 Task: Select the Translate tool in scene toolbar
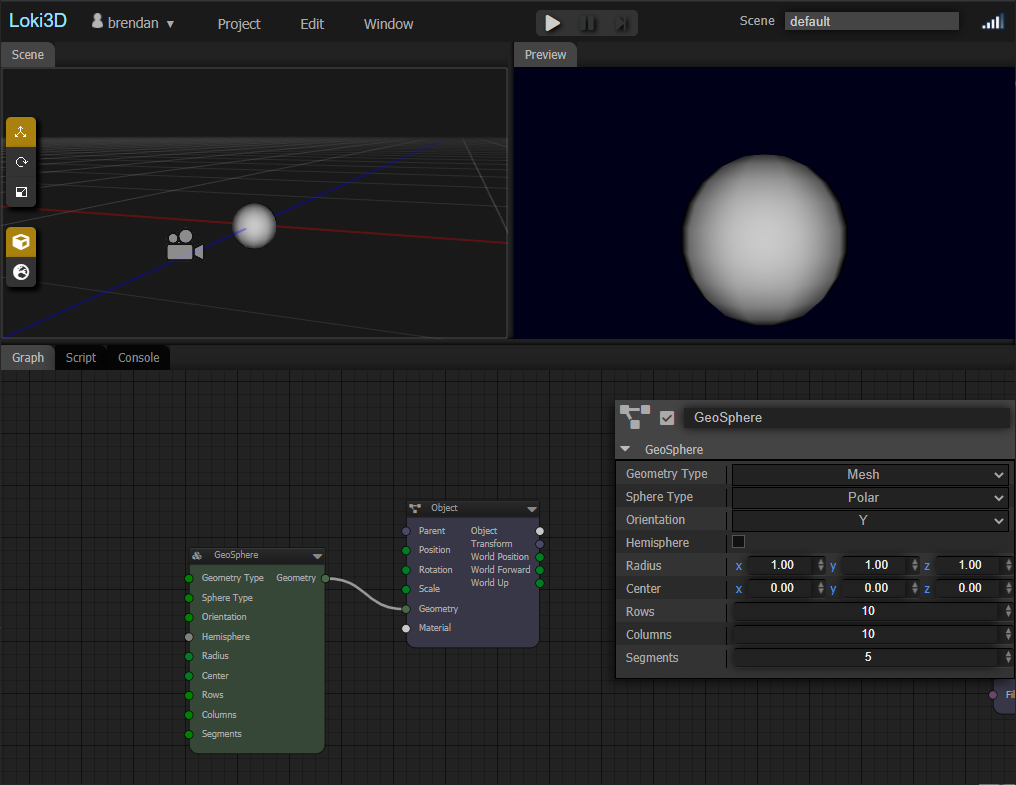20,131
